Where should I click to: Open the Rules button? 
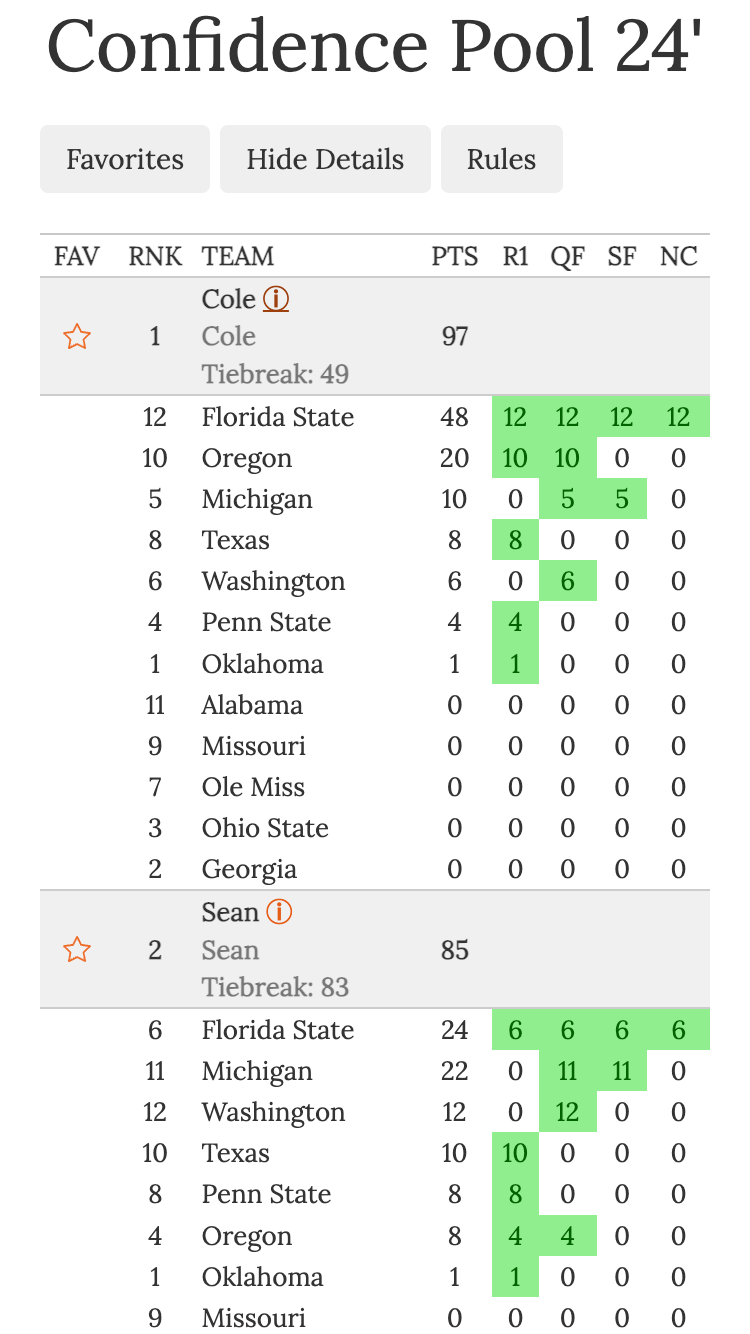coord(501,159)
